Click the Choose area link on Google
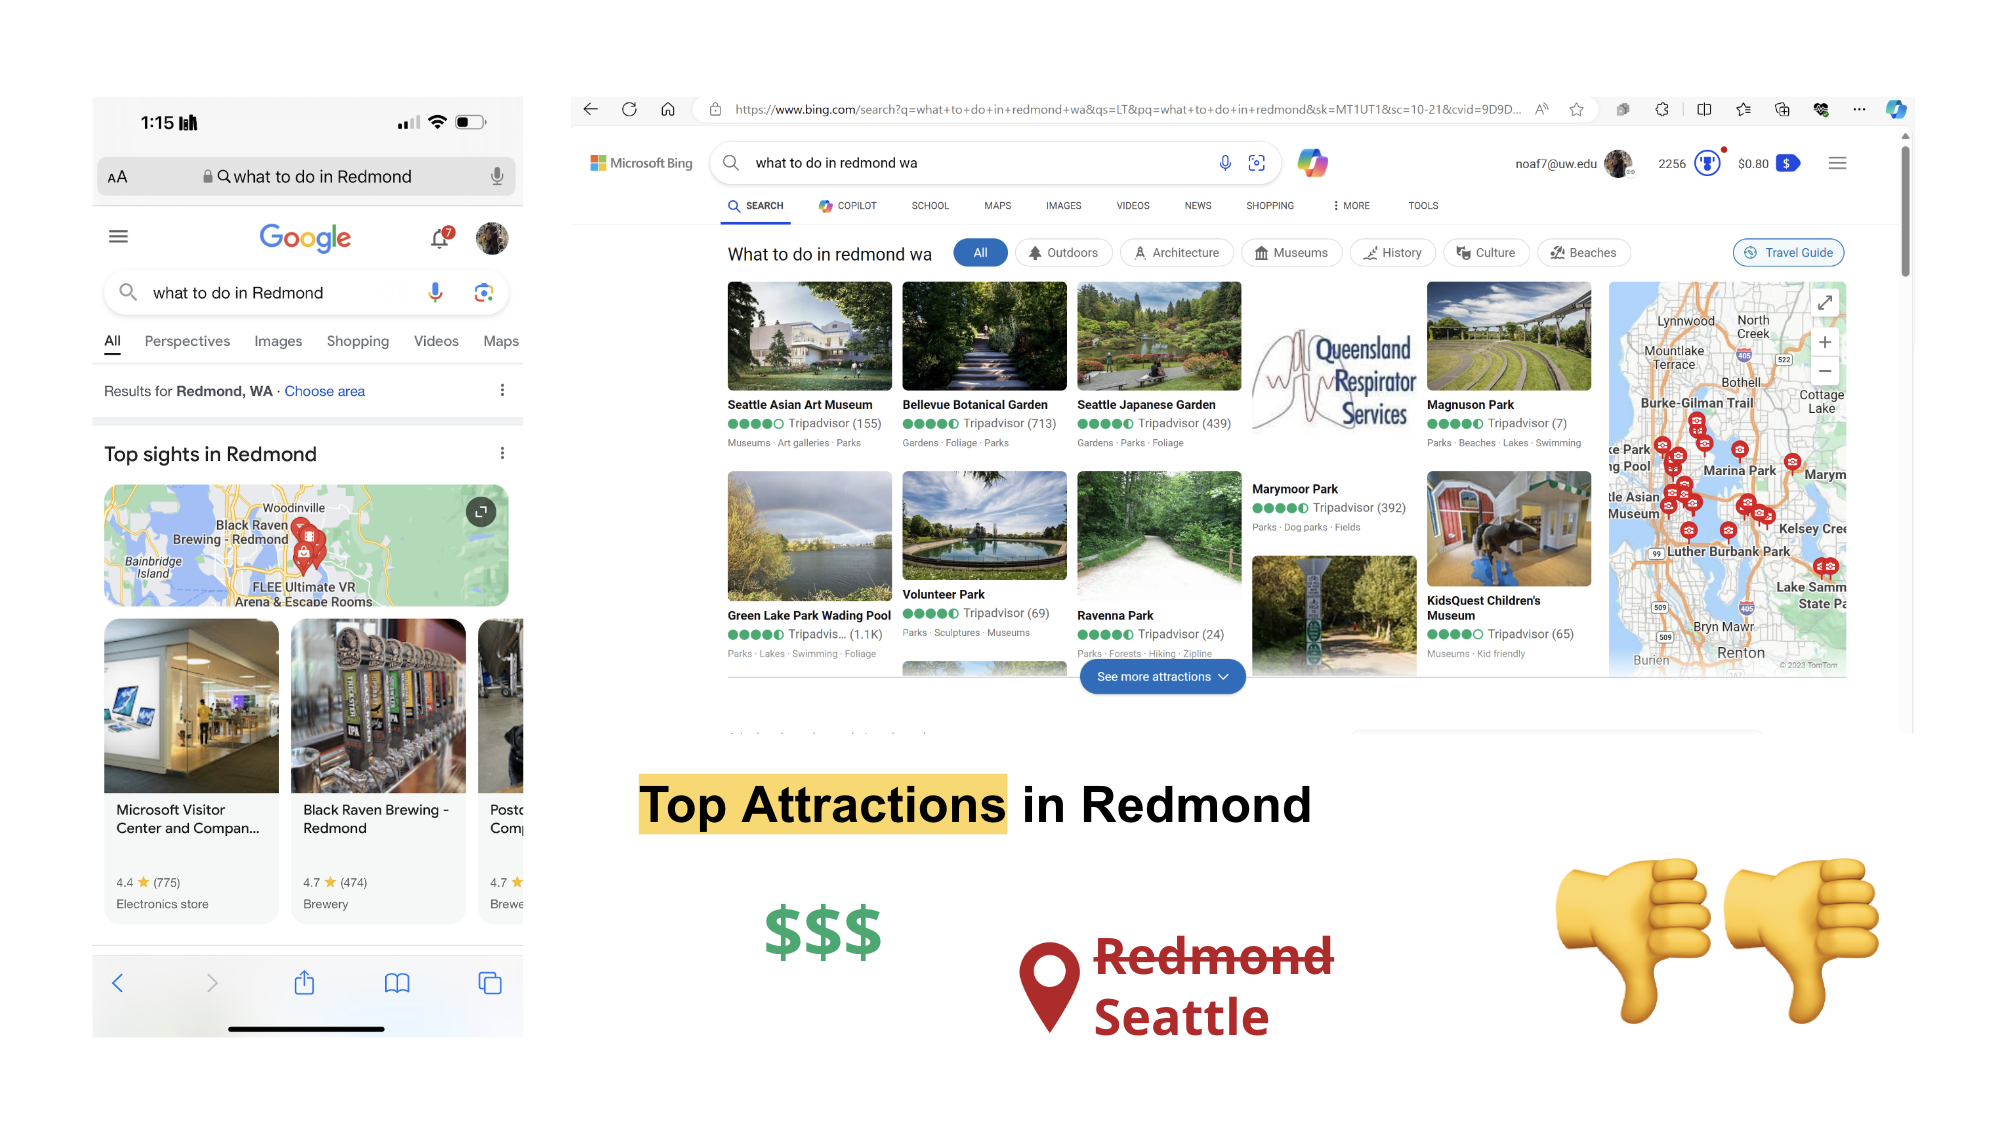Image resolution: width=2014 pixels, height=1132 pixels. pos(324,391)
